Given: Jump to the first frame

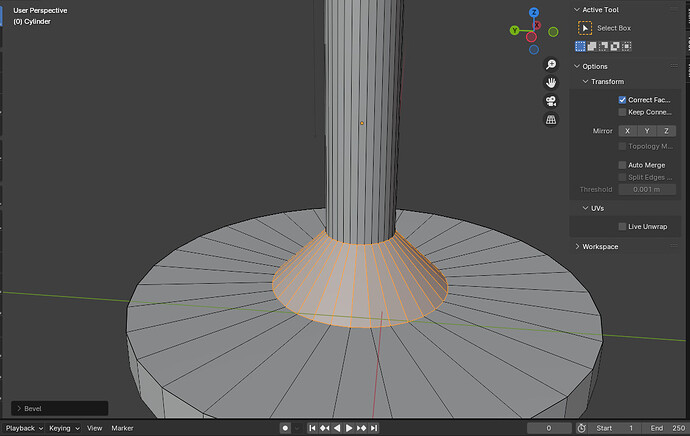Looking at the screenshot, I should pyautogui.click(x=312, y=428).
